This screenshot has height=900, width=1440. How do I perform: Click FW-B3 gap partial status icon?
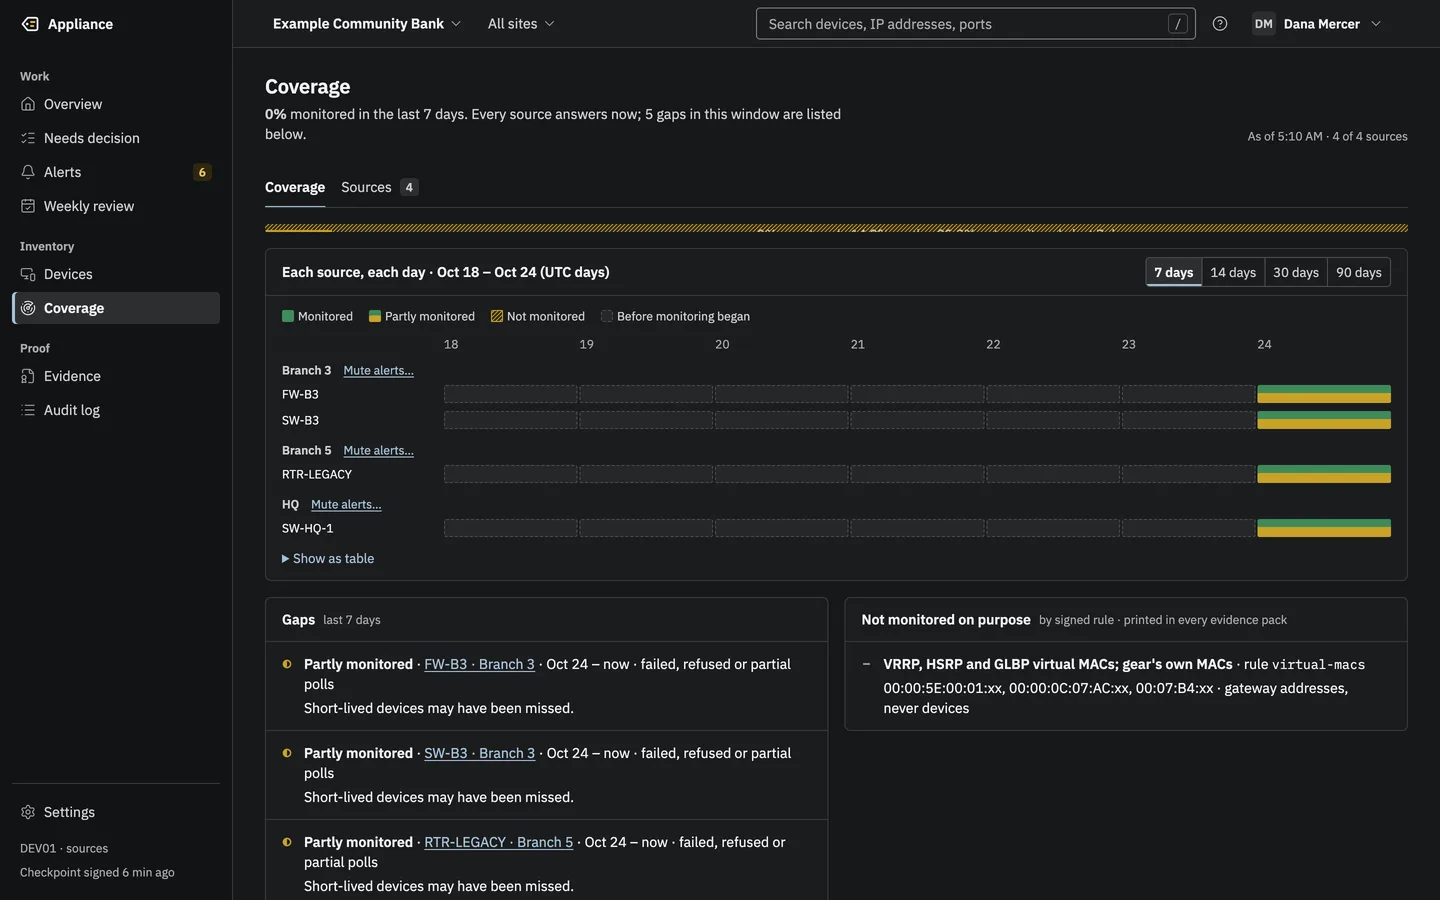pos(287,664)
